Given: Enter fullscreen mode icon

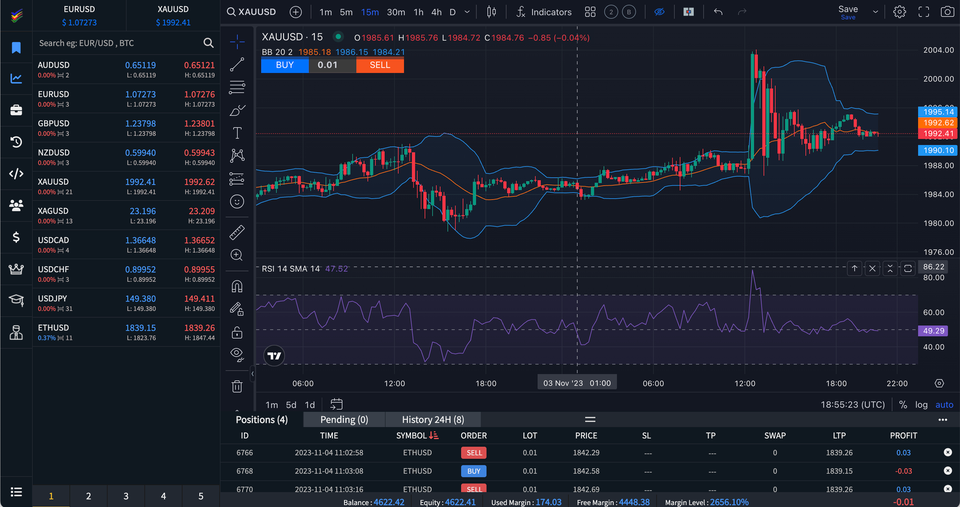Looking at the screenshot, I should [x=924, y=12].
